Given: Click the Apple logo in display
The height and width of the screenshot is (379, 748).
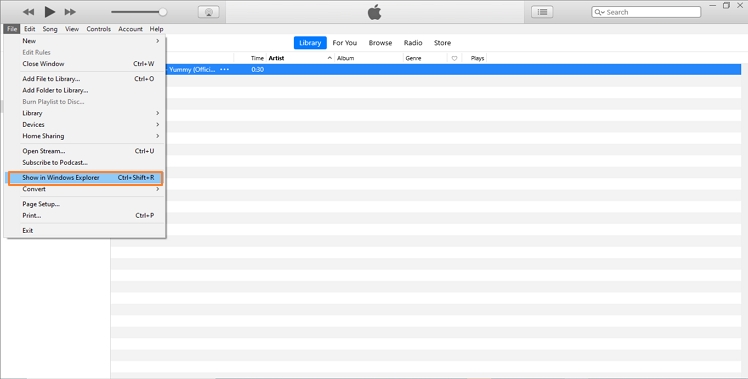Looking at the screenshot, I should point(374,12).
